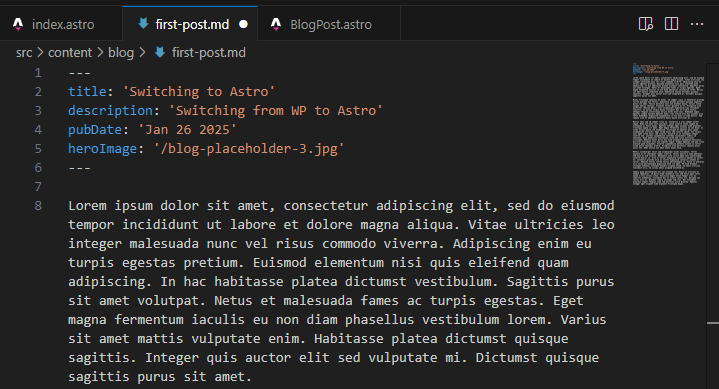The width and height of the screenshot is (719, 389).
Task: Expand the src breadcrumb chevron
Action: 40,53
